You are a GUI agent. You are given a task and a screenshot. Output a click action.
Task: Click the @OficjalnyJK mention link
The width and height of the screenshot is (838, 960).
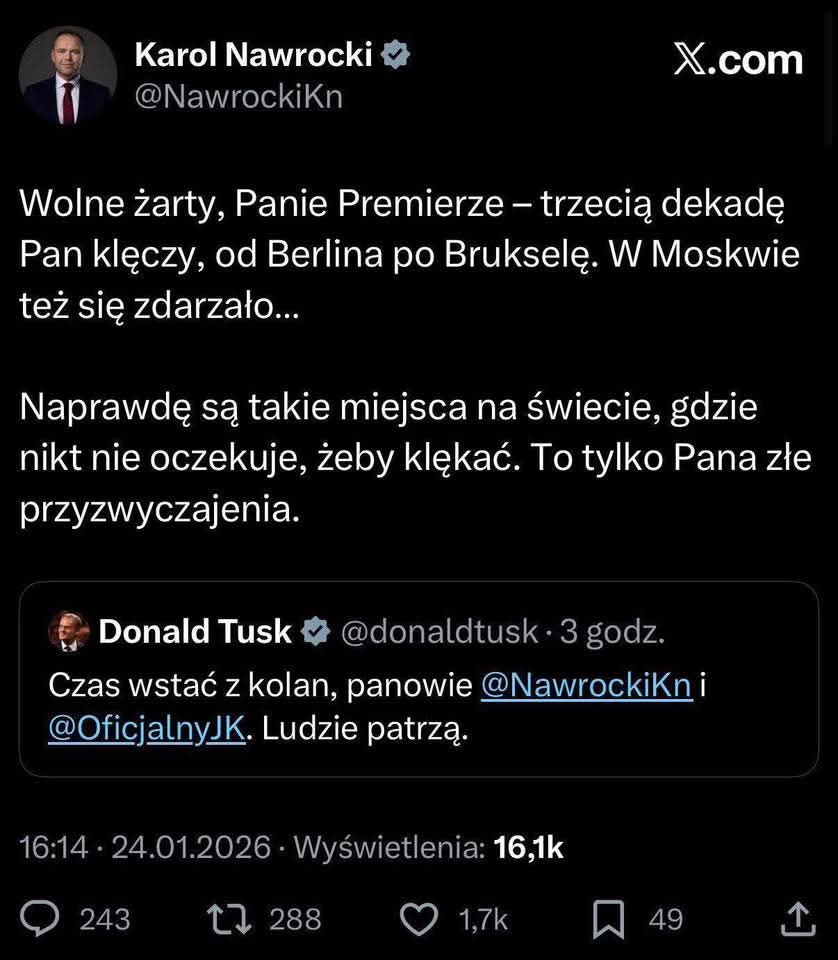(x=146, y=729)
